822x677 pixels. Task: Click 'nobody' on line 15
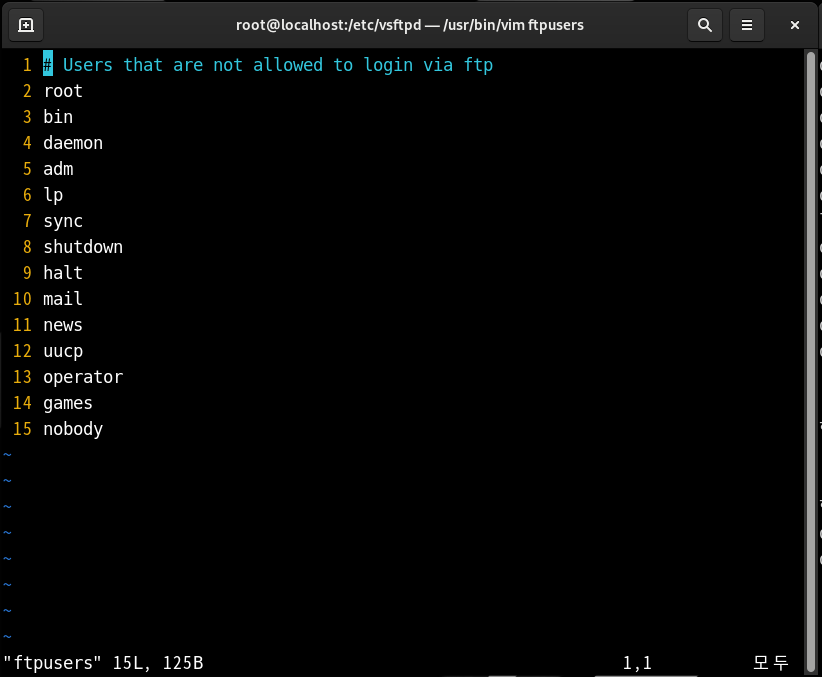click(x=73, y=429)
